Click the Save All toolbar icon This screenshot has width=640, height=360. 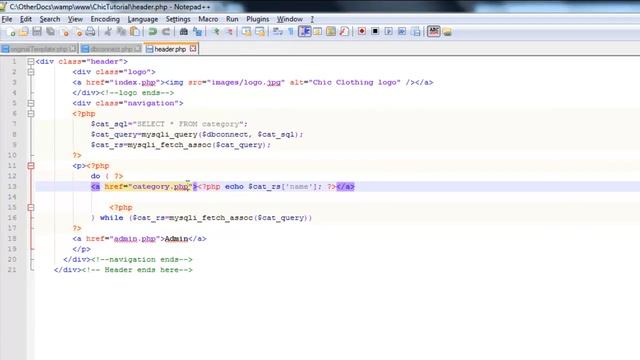click(51, 32)
